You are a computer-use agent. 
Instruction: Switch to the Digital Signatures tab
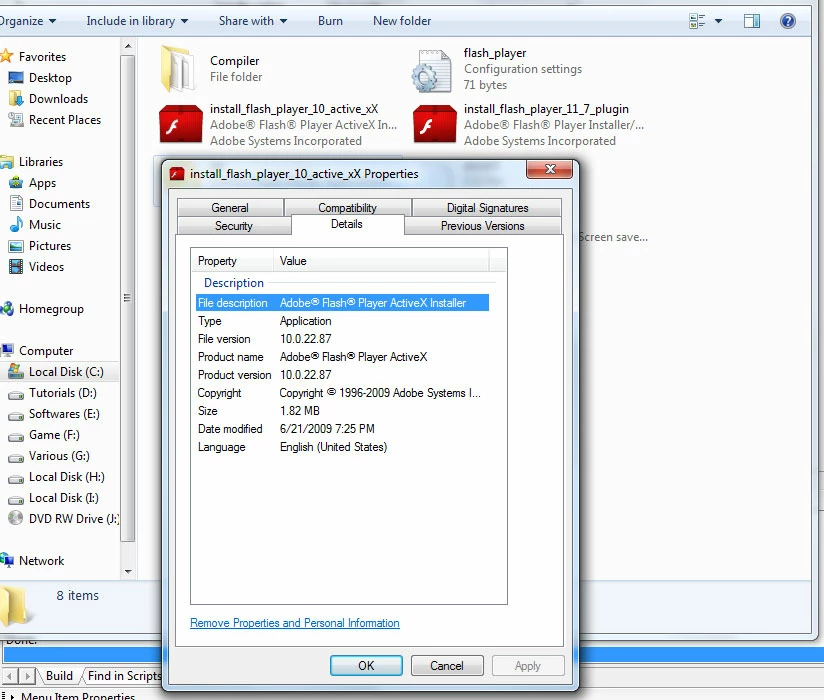487,208
